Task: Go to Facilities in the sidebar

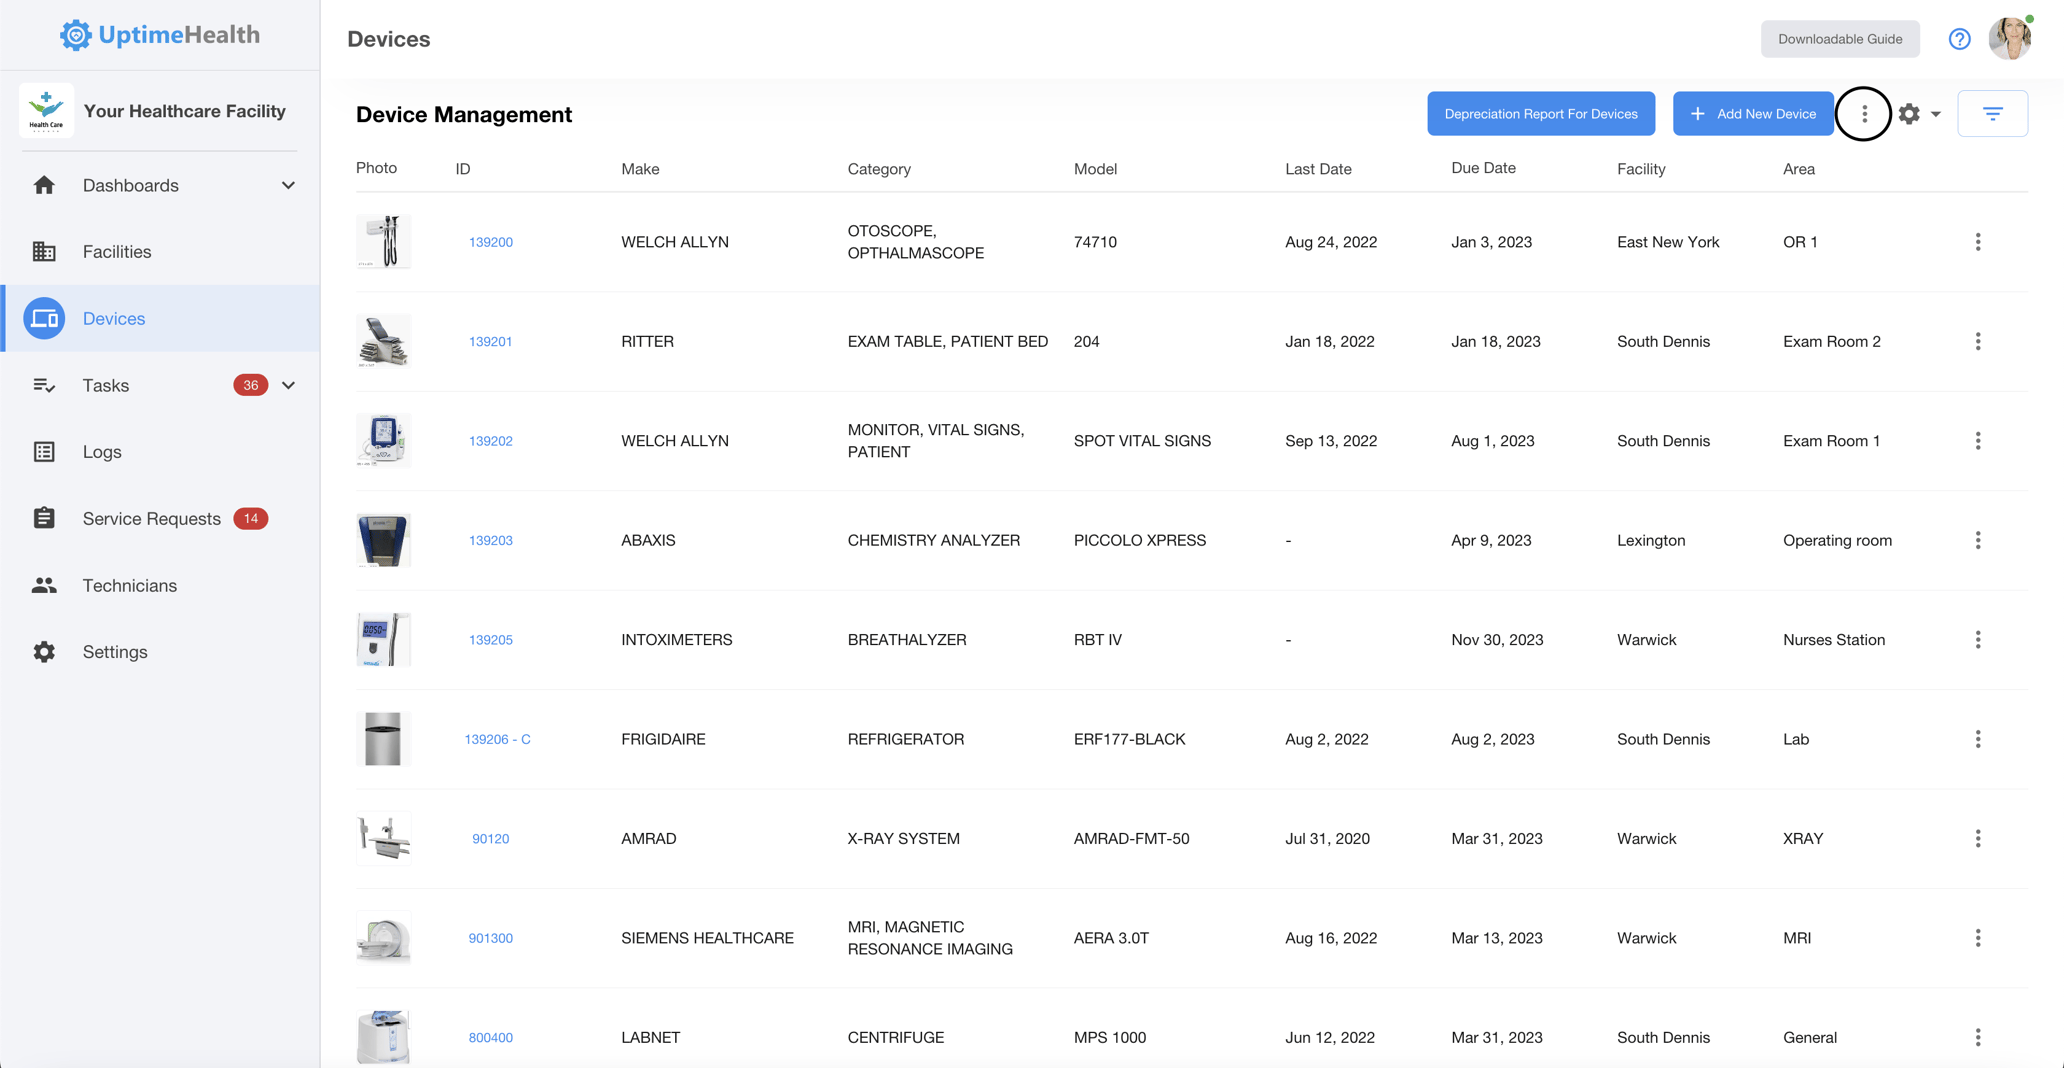Action: (117, 252)
